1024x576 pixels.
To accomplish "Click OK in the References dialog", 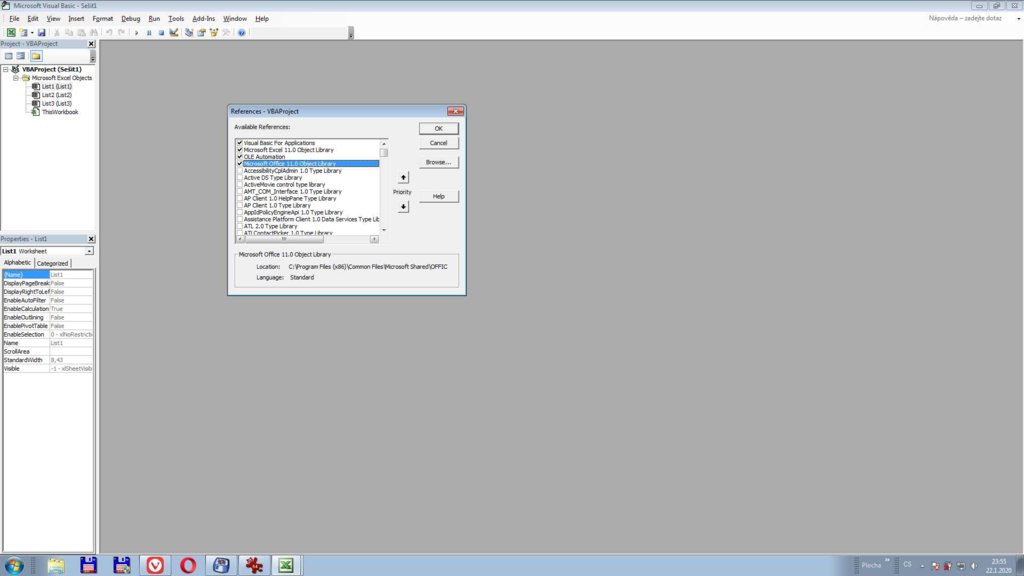I will click(x=438, y=129).
